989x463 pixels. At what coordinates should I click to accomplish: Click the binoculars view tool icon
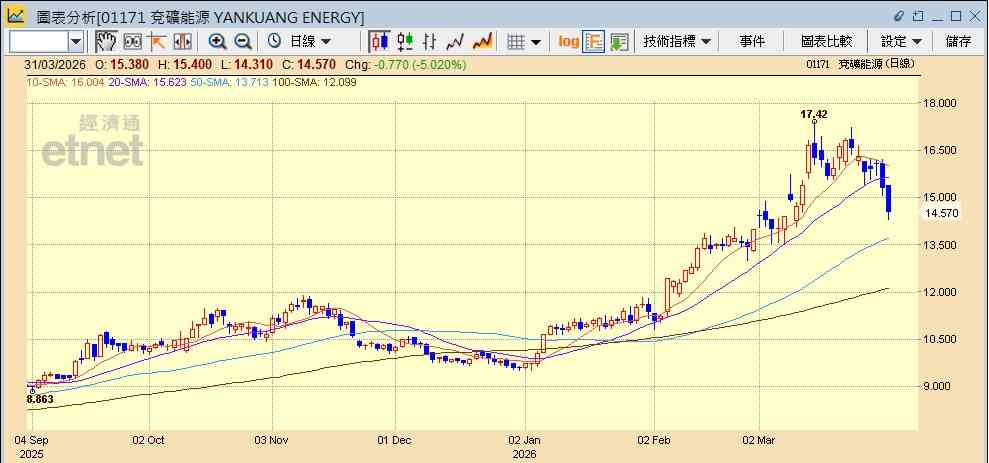(x=132, y=42)
